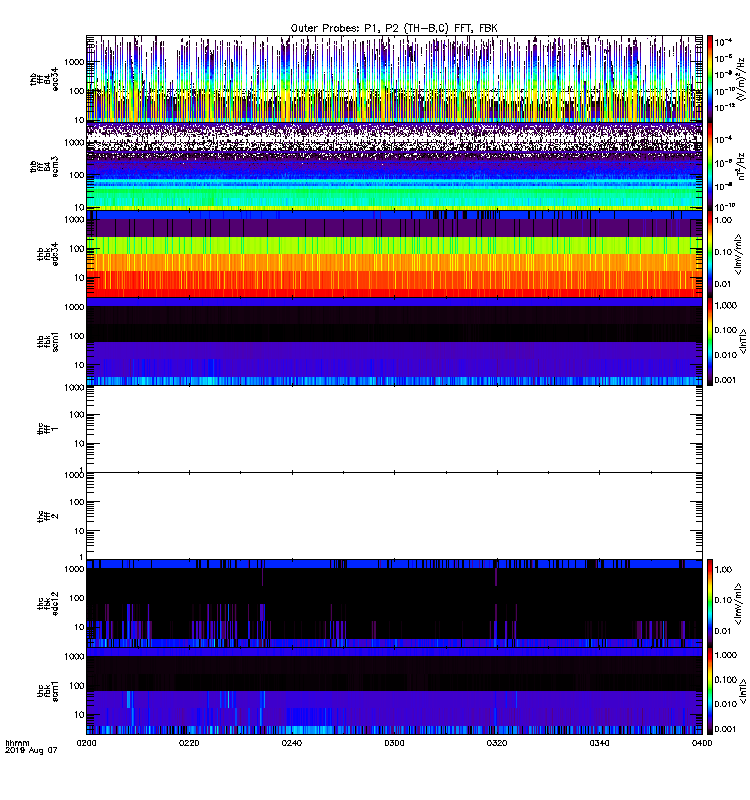Click the empty thc fff 1 panel
The image size is (750, 800).
click(x=394, y=429)
